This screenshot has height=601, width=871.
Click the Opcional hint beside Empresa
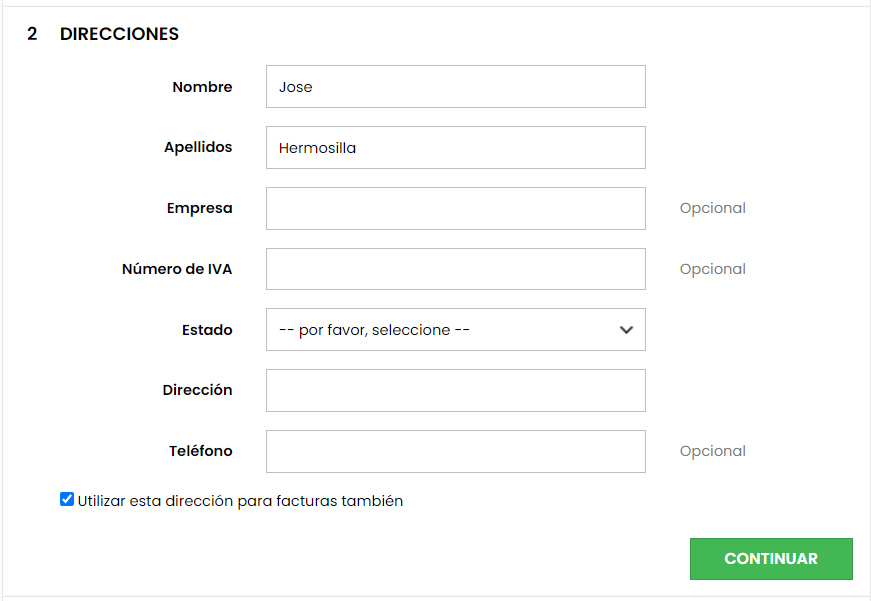712,208
